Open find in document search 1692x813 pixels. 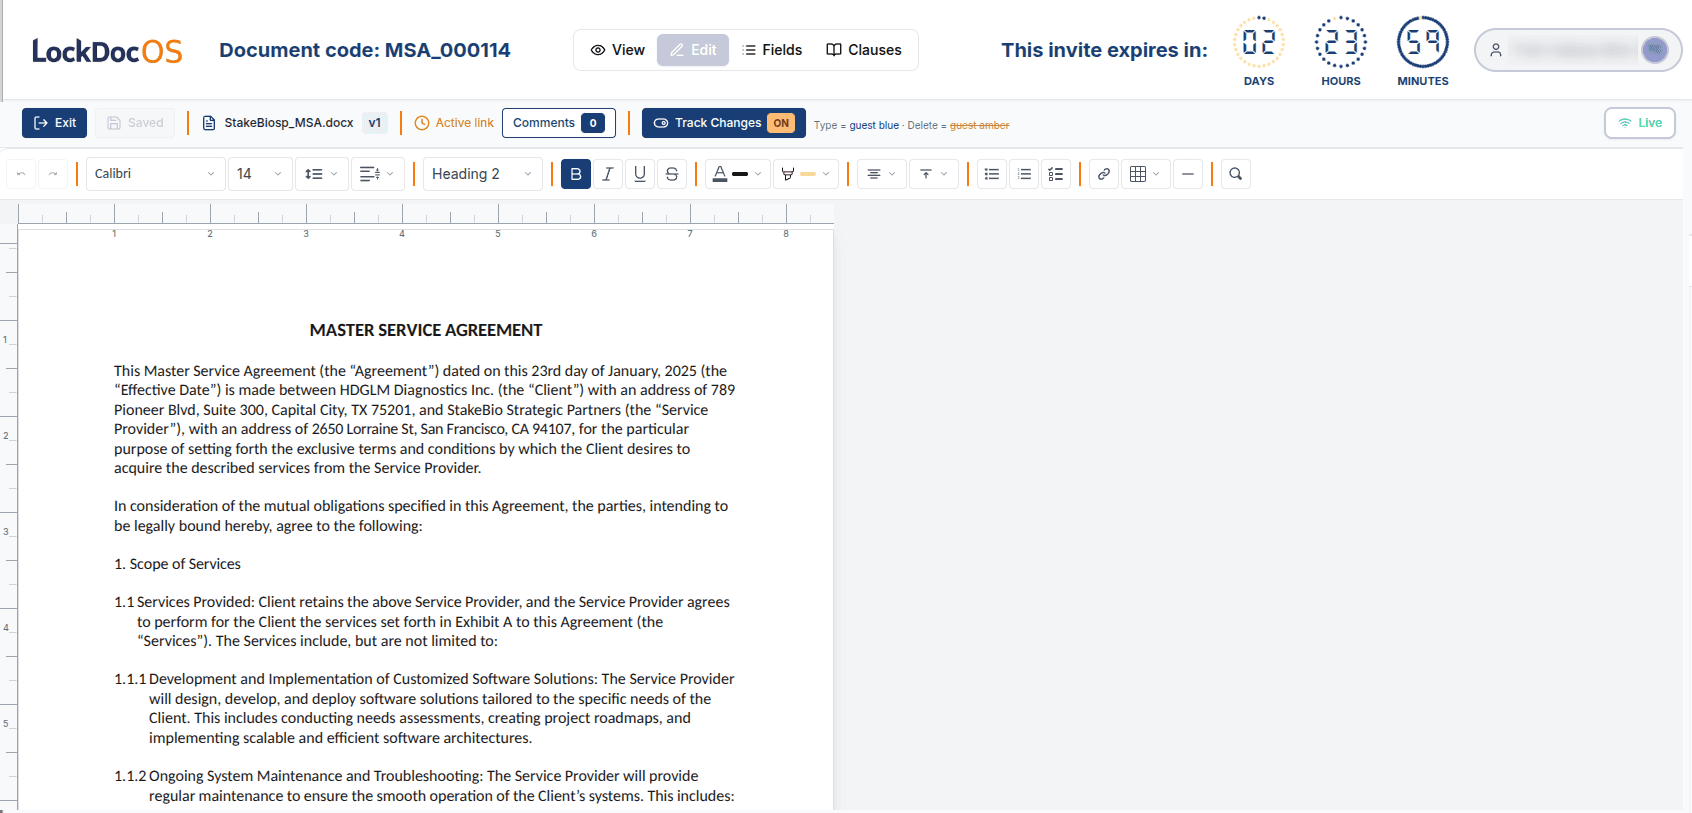coord(1236,174)
